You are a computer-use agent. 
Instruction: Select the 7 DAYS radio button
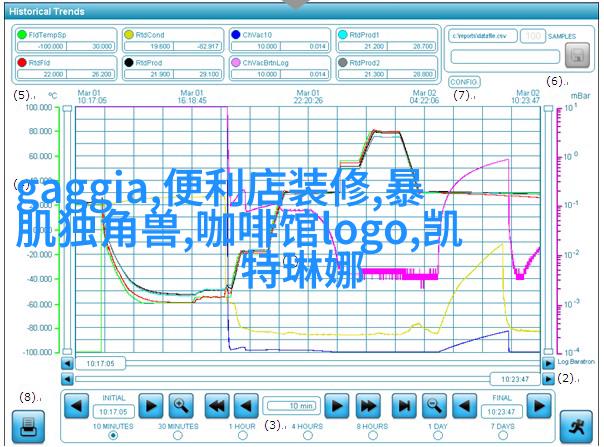503,435
